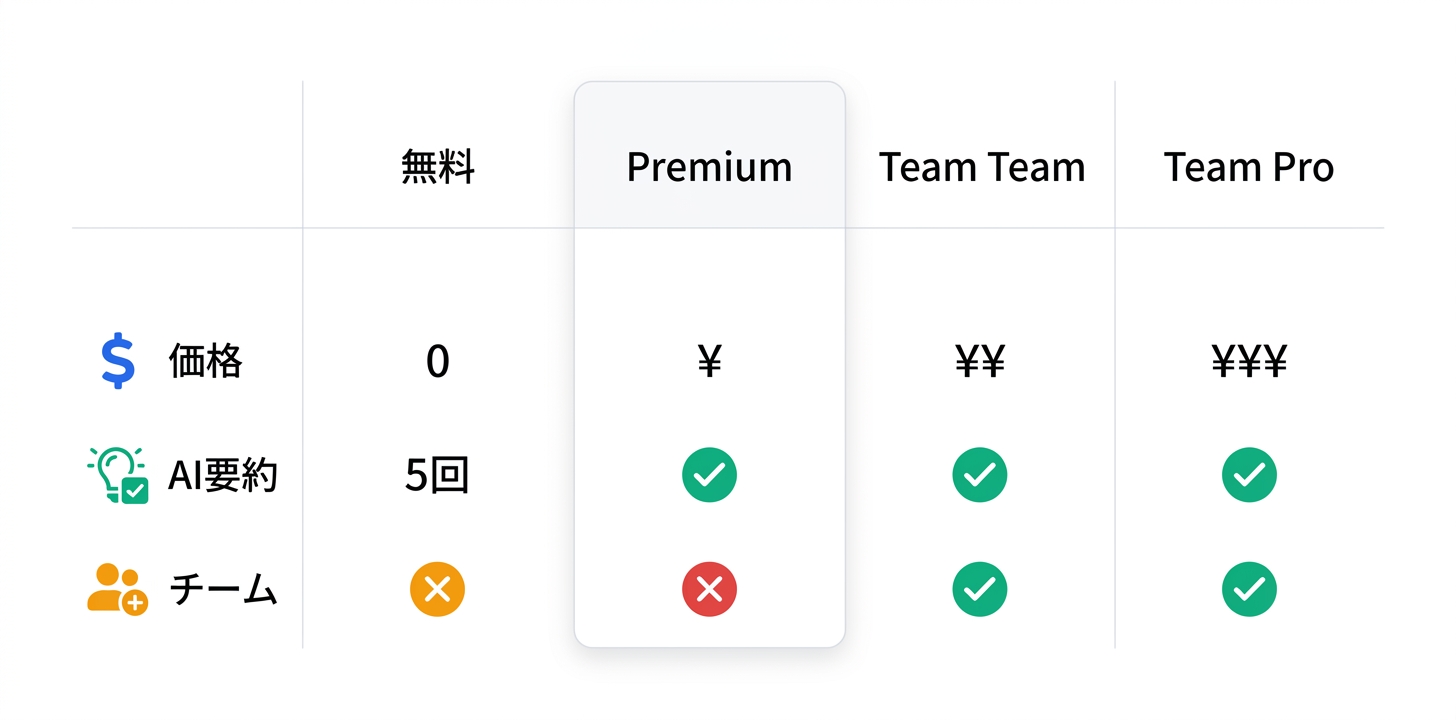Click the Team Pro チーム green checkmark
This screenshot has width=1456, height=720.
(x=1249, y=589)
